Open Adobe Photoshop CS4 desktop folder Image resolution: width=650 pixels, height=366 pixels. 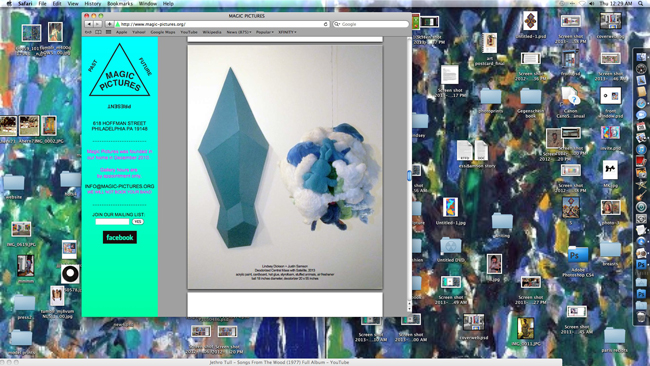point(577,260)
